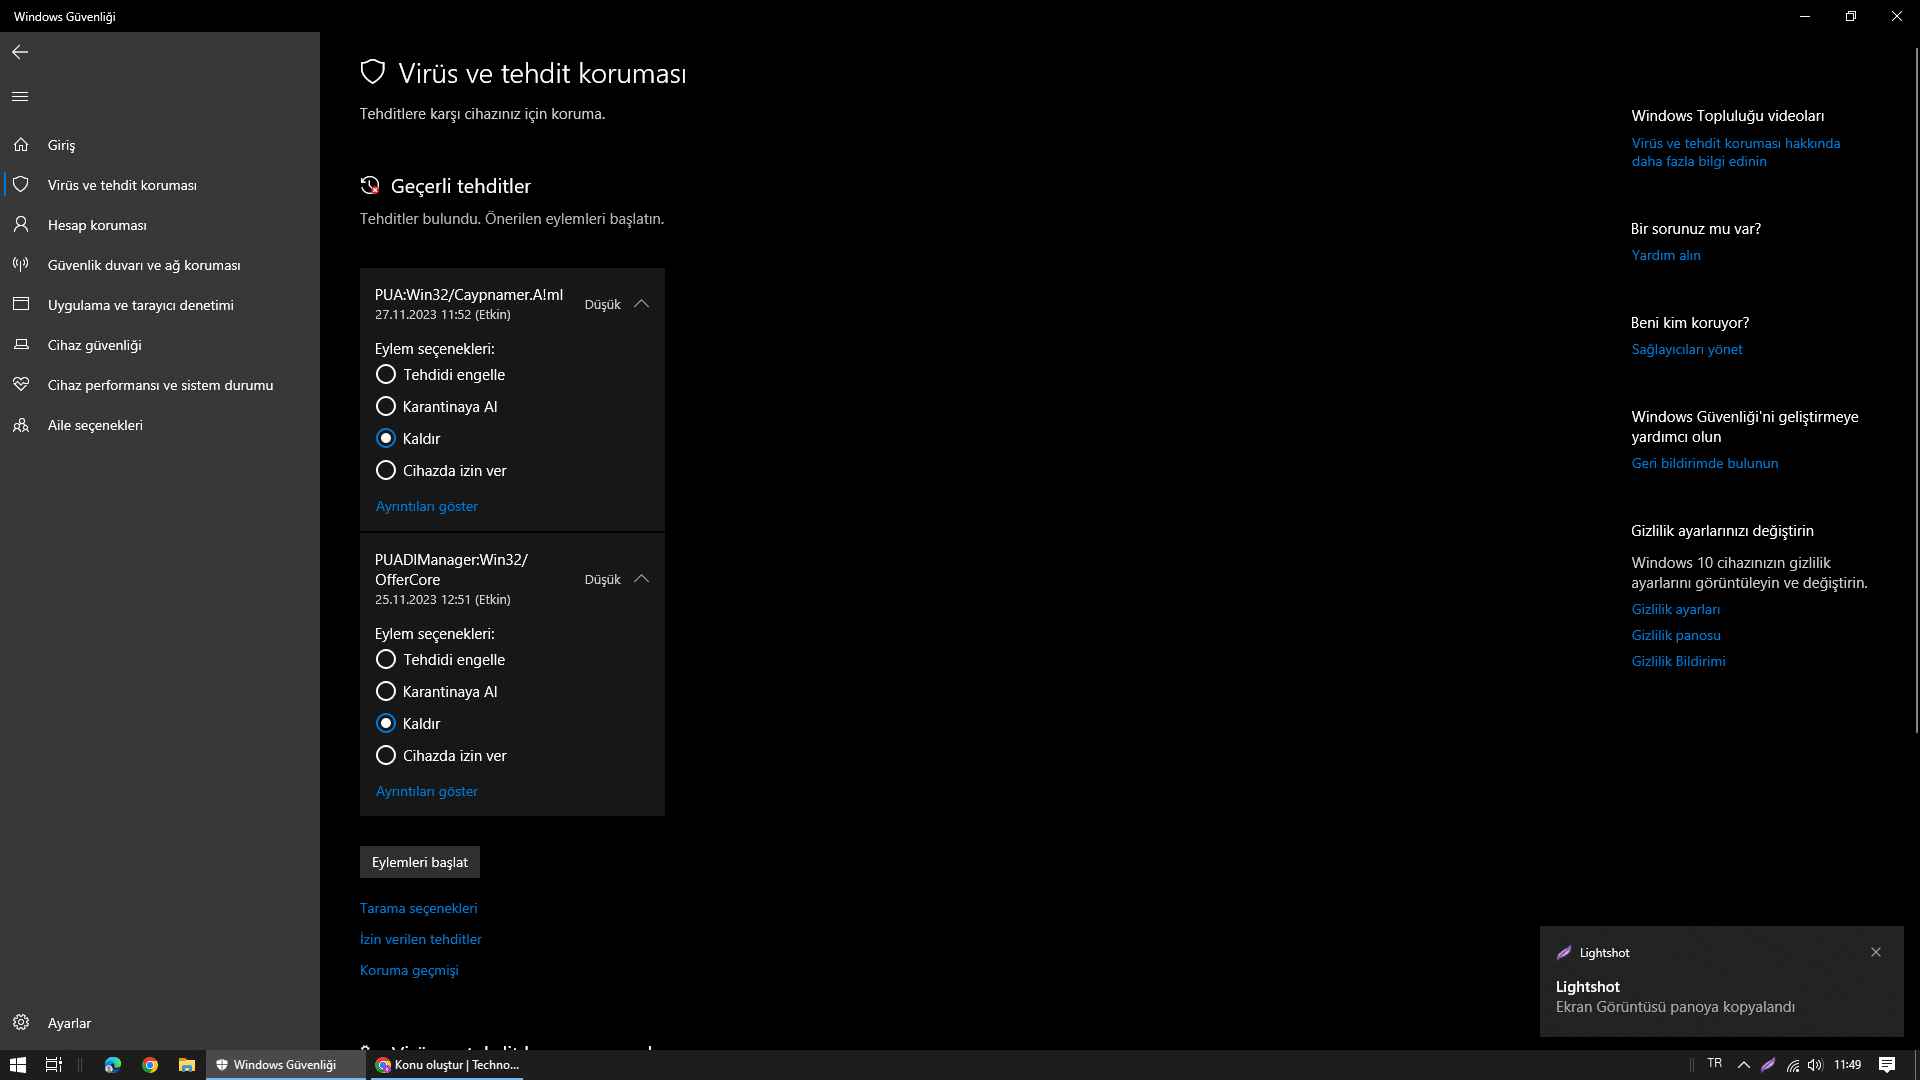The height and width of the screenshot is (1080, 1920).
Task: Go to Uygulama ve tarayıcı denetimi
Action: click(140, 305)
